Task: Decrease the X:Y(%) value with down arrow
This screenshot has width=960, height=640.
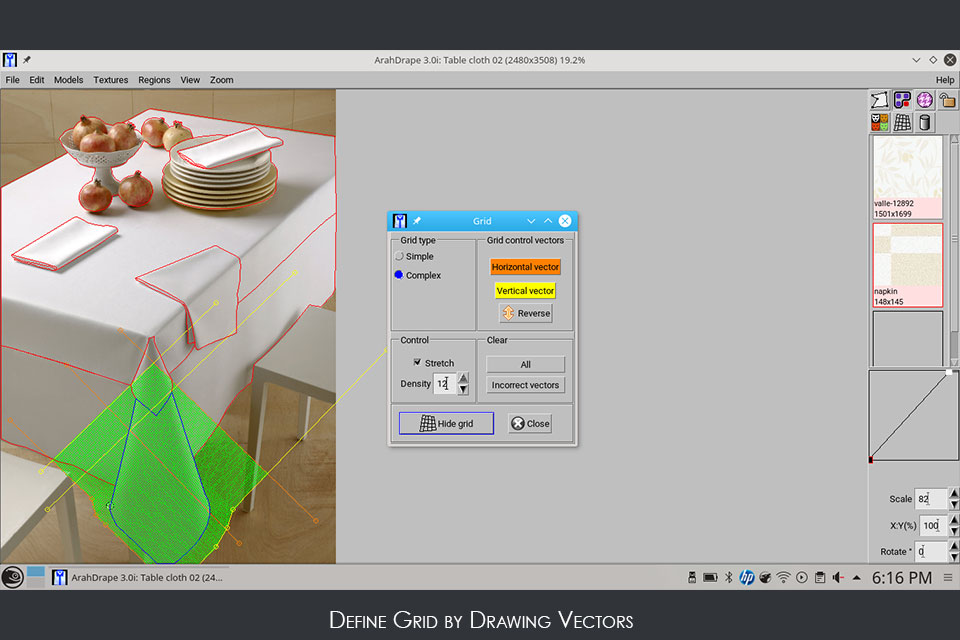Action: [954, 530]
